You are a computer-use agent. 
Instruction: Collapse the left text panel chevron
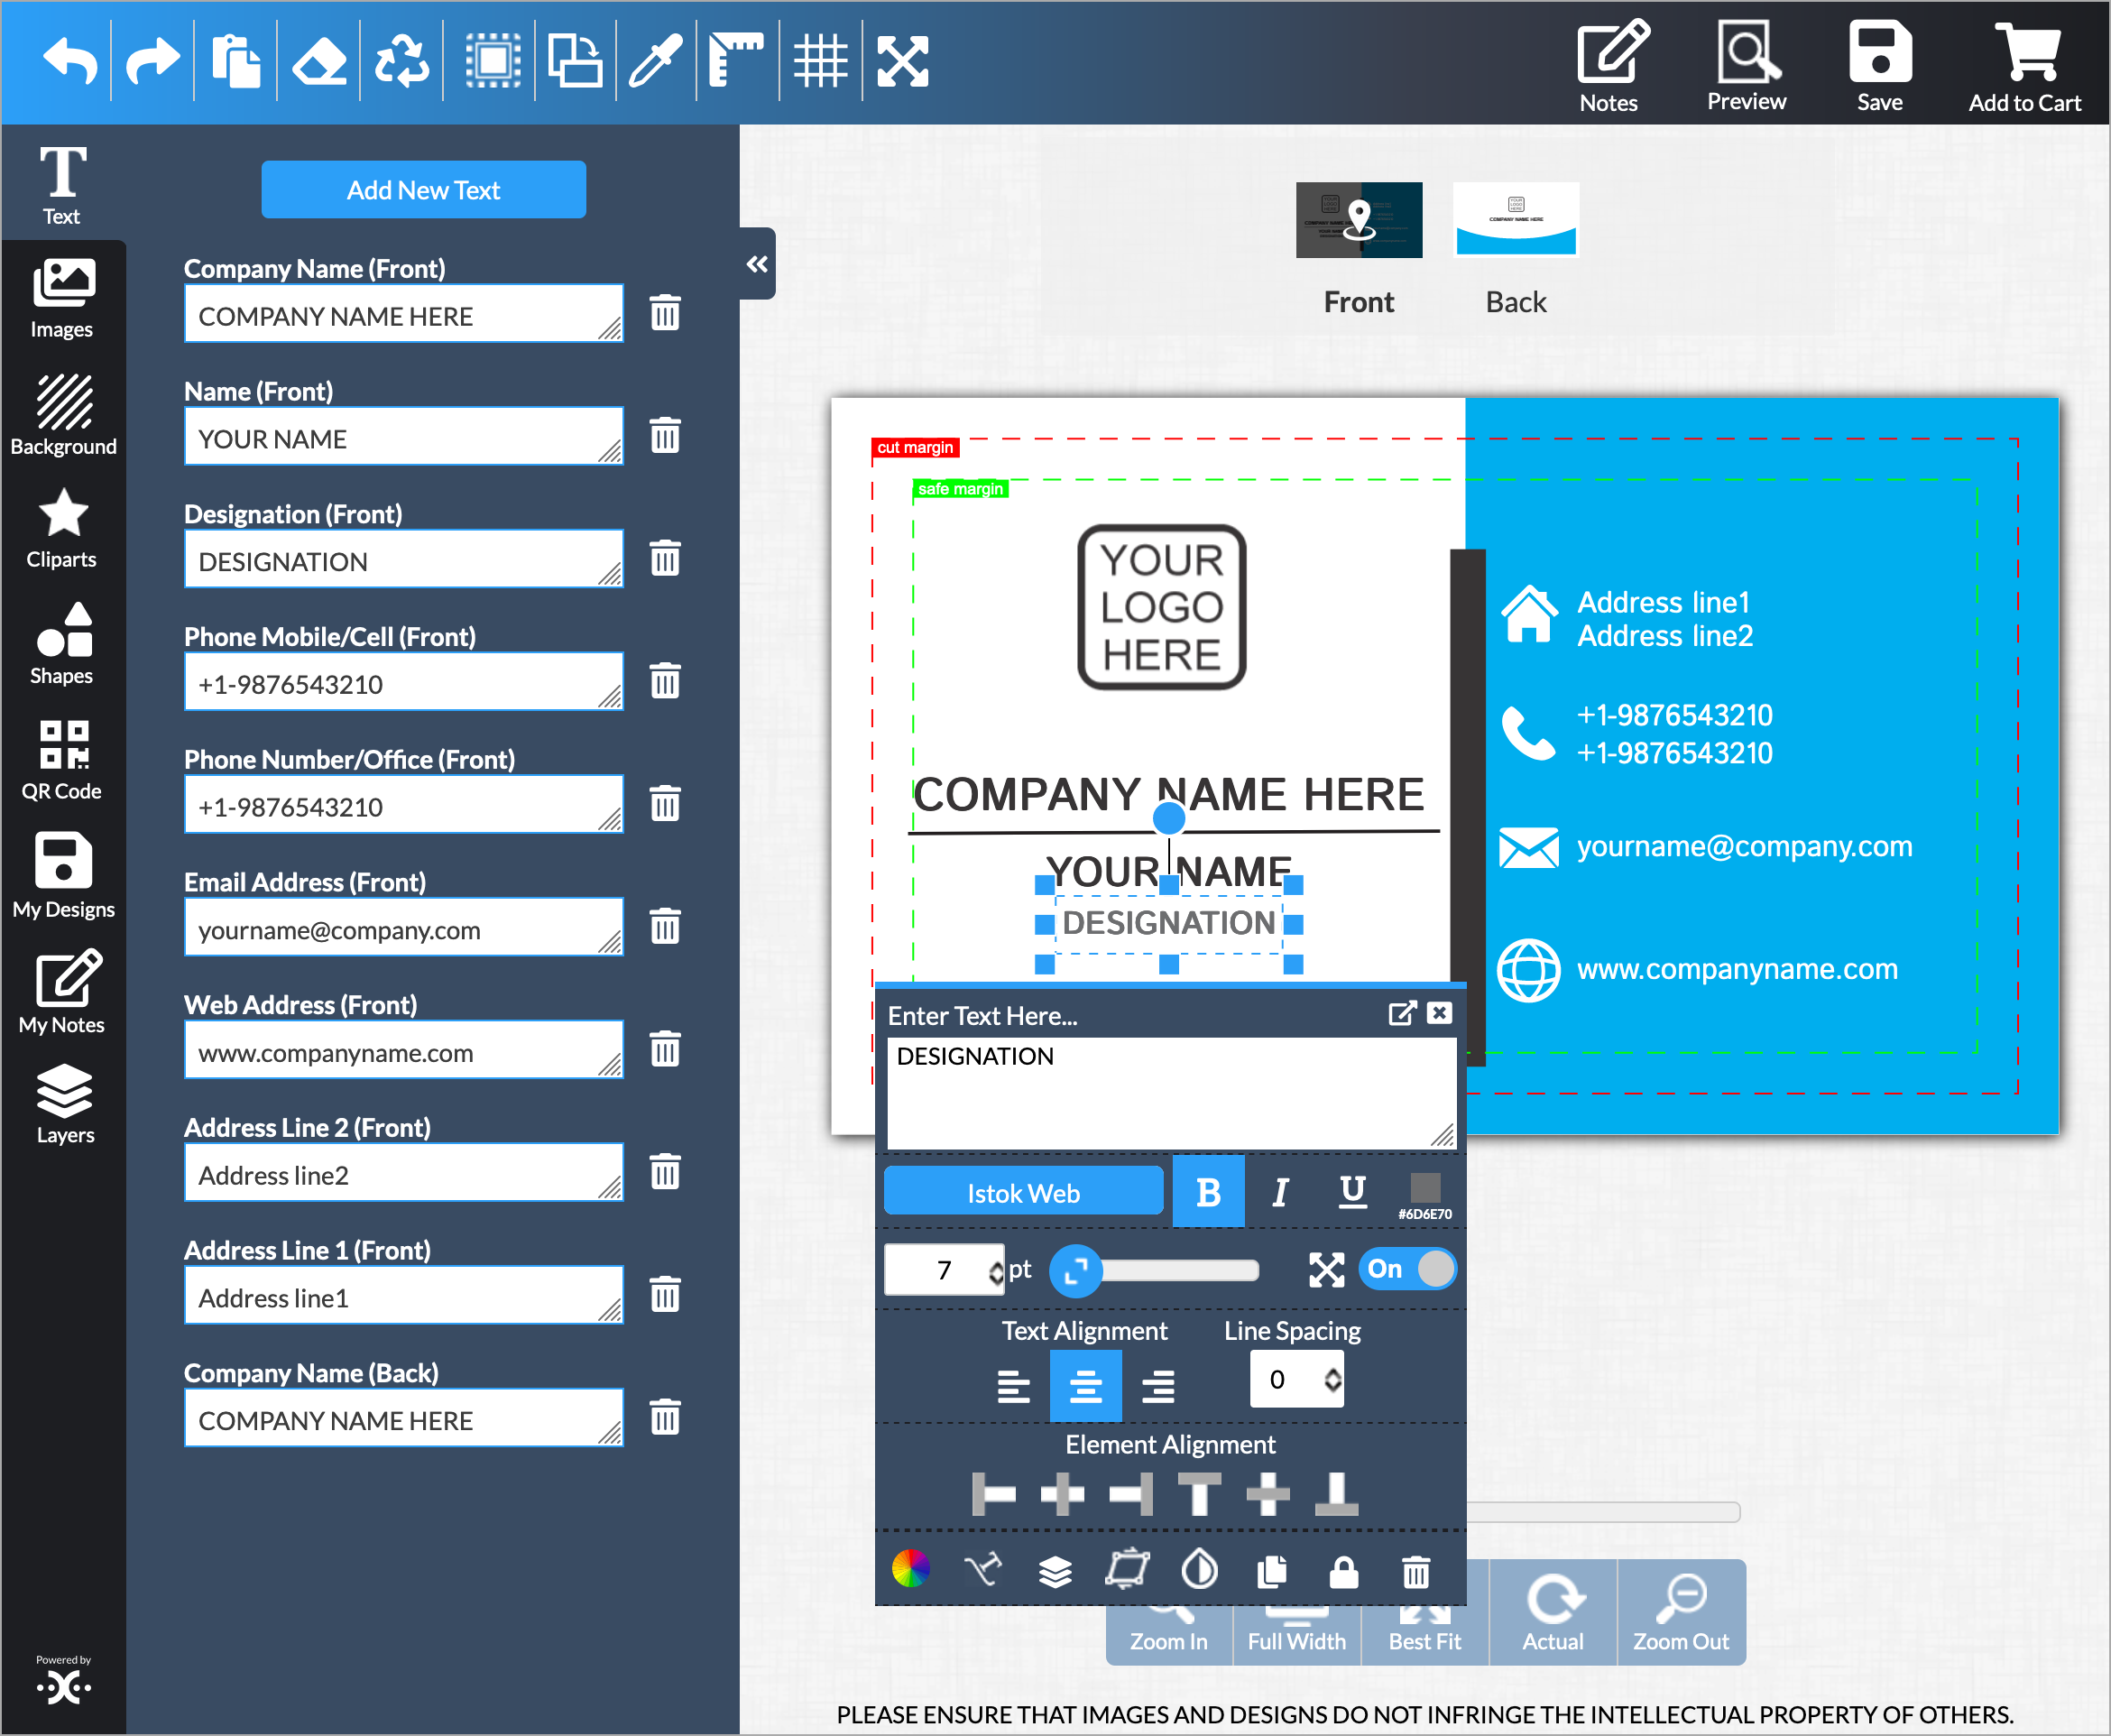757,264
